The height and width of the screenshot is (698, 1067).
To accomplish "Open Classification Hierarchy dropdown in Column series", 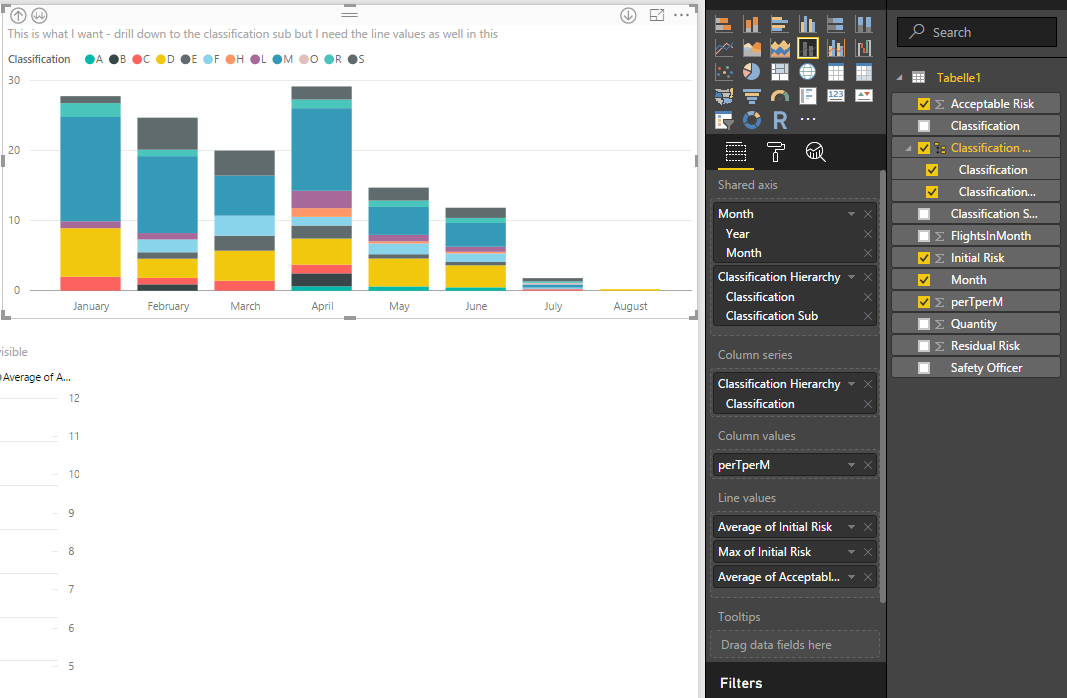I will (x=851, y=384).
